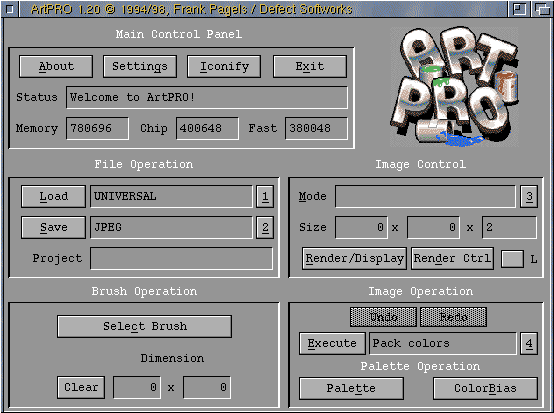Open the Mode list with button 3
This screenshot has height=413, width=554.
click(529, 196)
